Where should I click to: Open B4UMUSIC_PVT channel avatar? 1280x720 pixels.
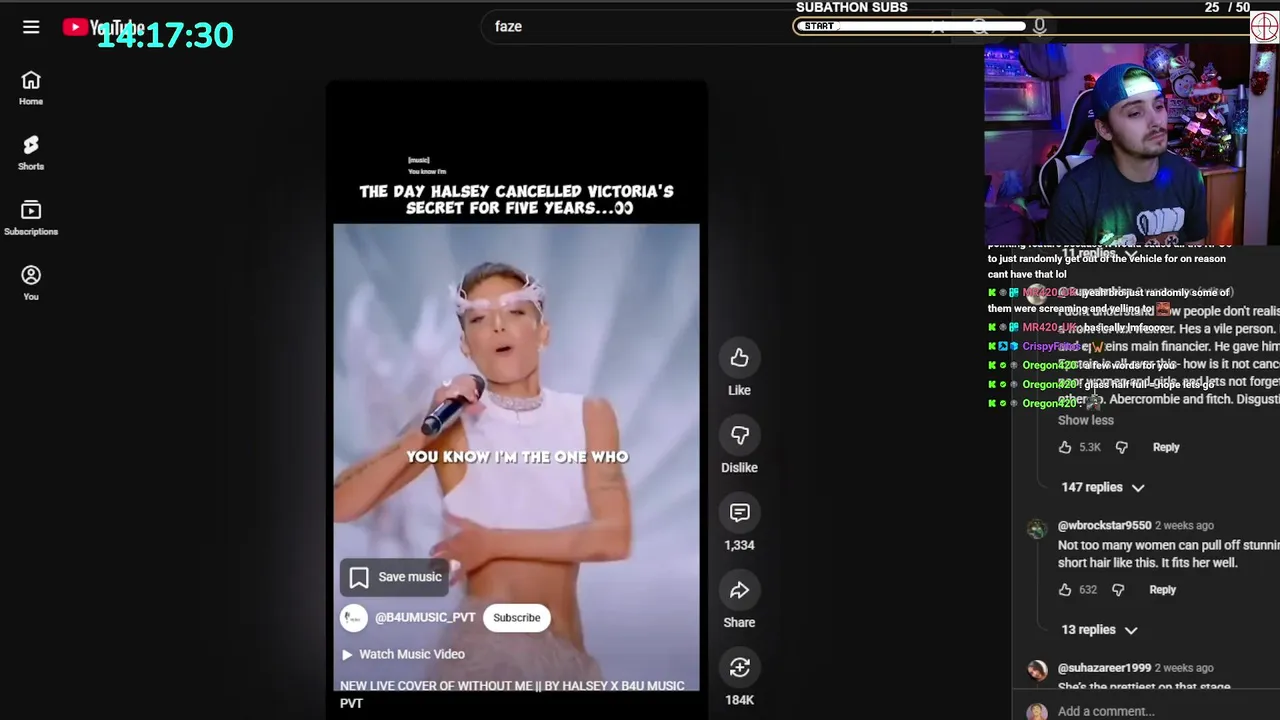(354, 618)
